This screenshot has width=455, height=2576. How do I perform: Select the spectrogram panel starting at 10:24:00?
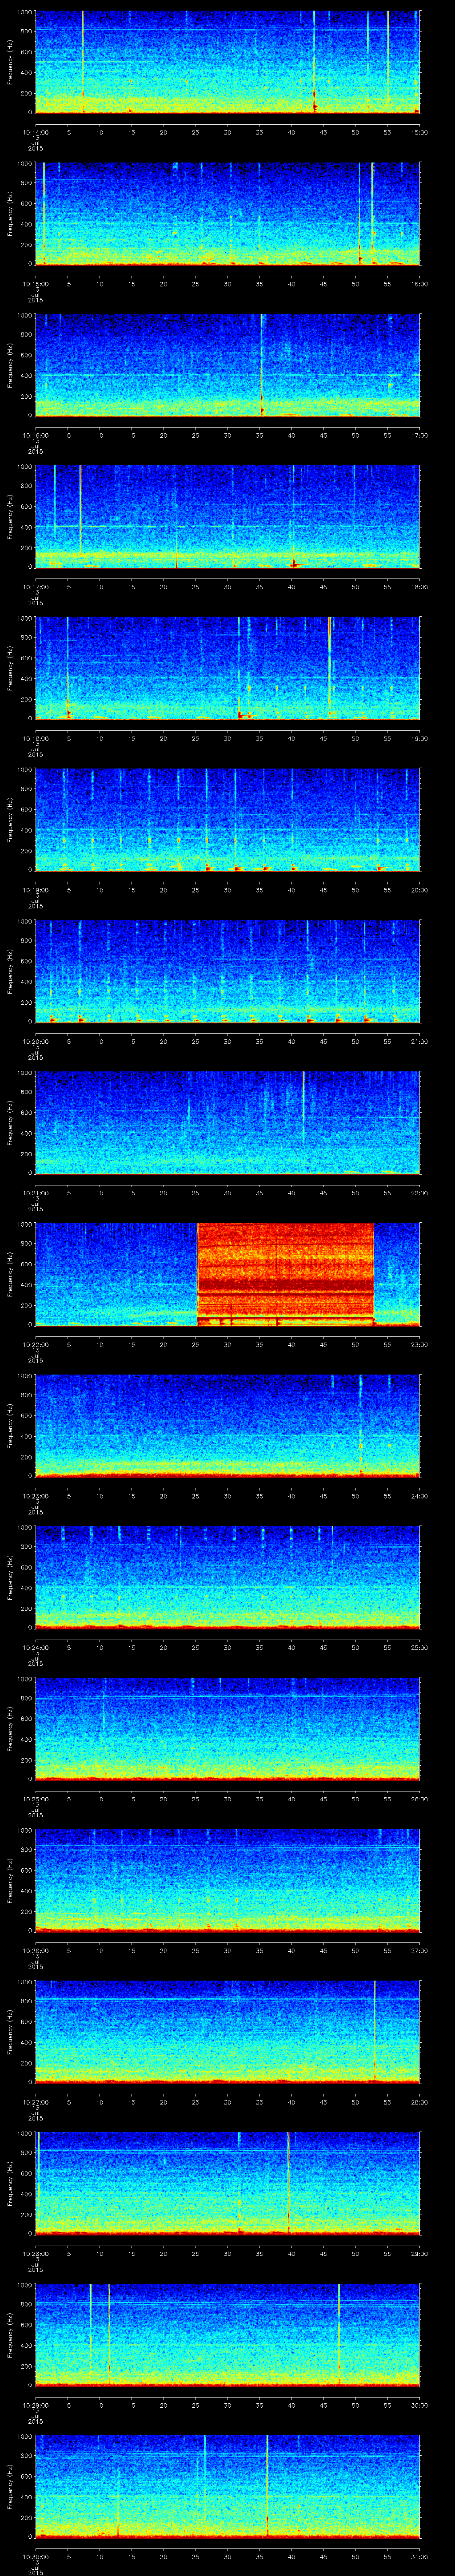[x=228, y=1577]
